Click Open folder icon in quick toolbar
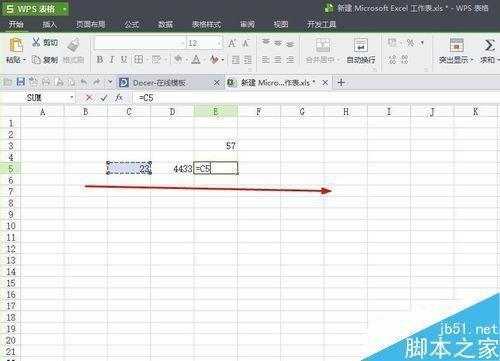Viewport: 500px width, 361px height. 8,82
